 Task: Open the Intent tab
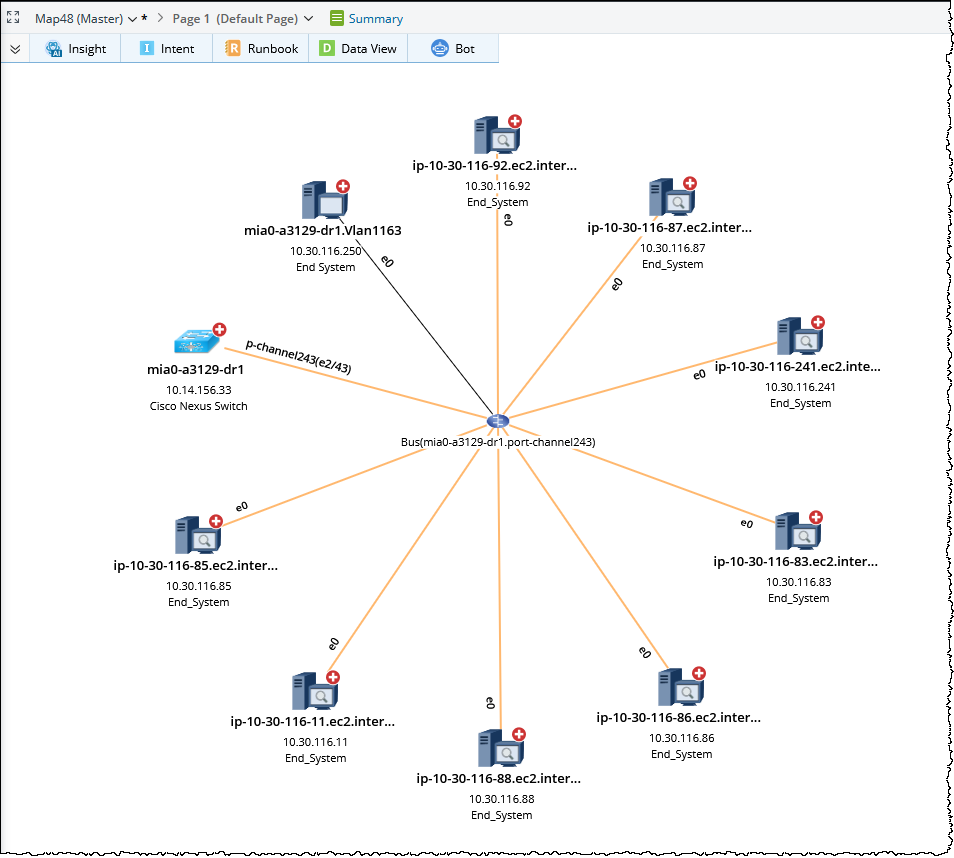pyautogui.click(x=167, y=49)
